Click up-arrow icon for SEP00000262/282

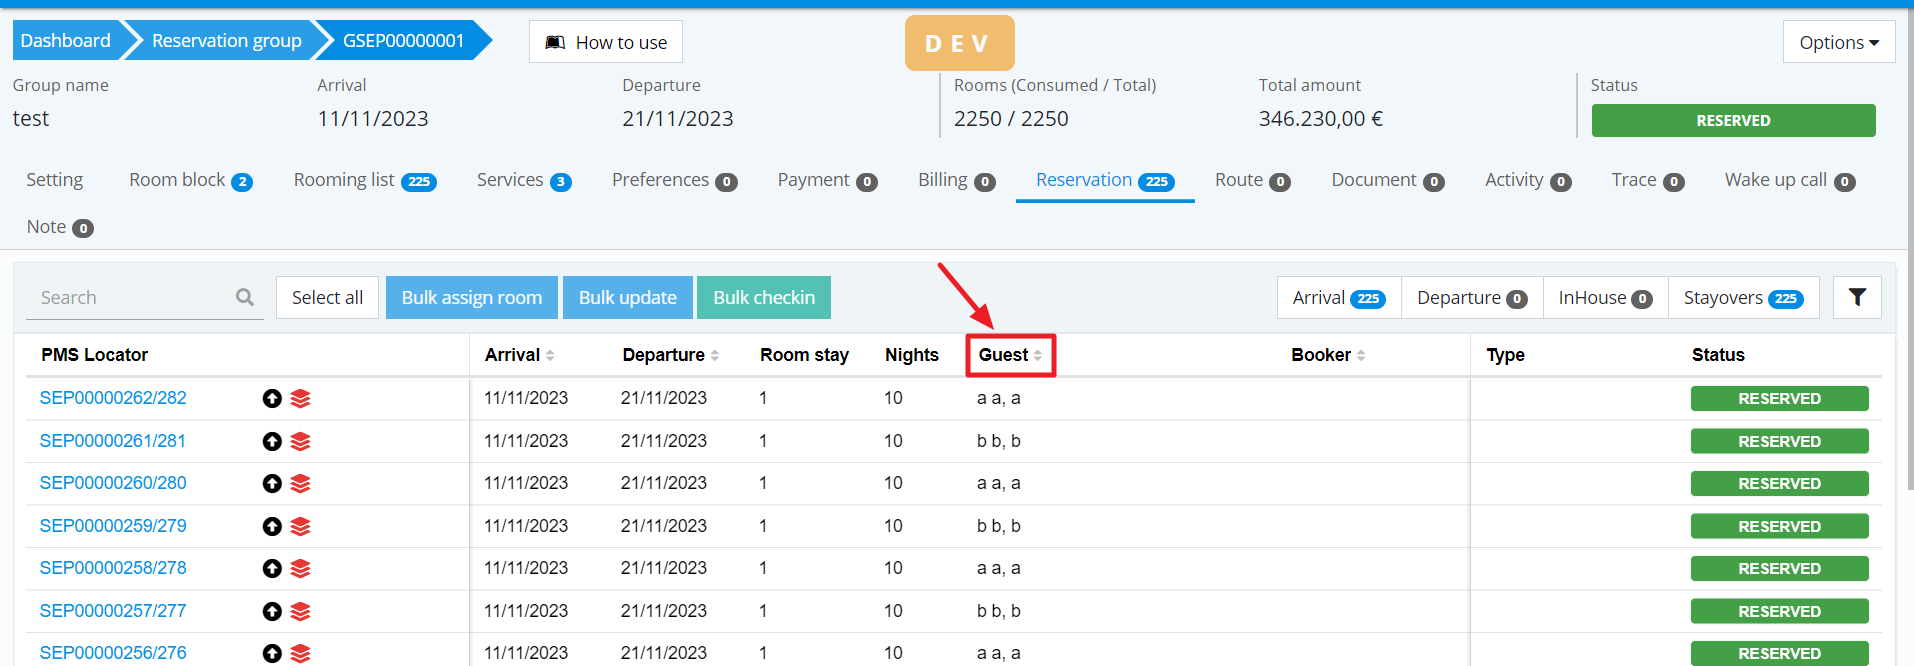point(272,399)
